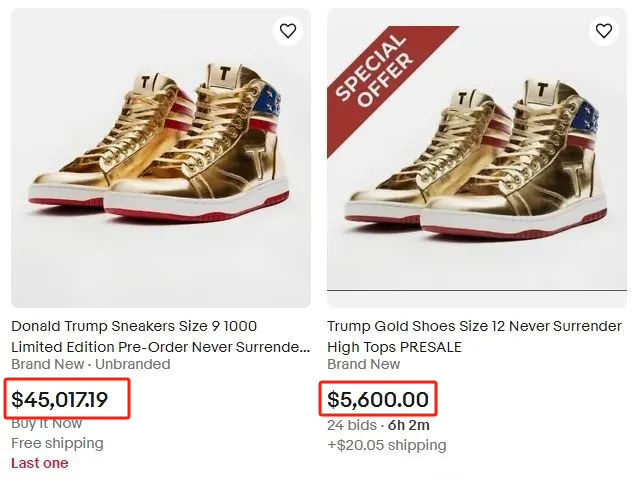Select the $5,600.00 price
This screenshot has width=637, height=491.
tap(378, 400)
